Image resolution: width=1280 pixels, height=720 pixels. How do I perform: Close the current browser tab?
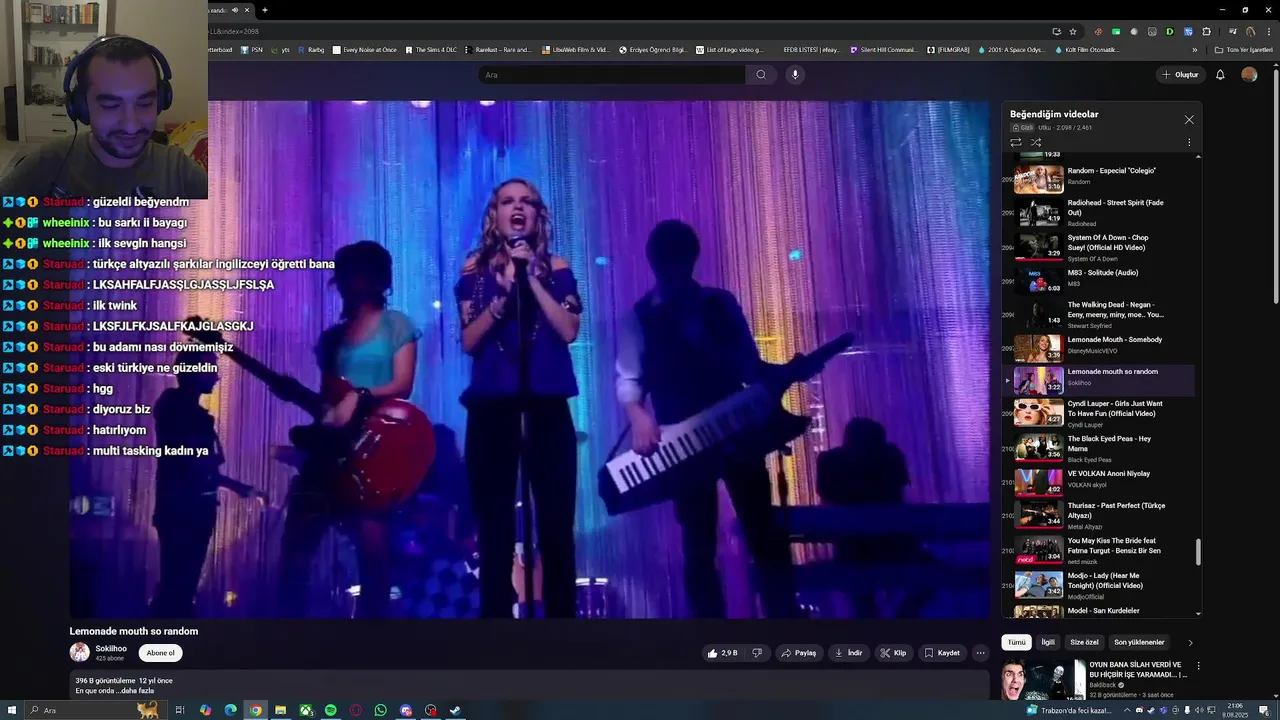247,10
